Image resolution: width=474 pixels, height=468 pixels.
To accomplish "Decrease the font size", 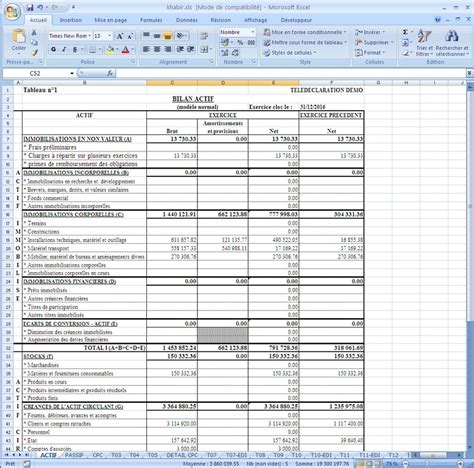I will pos(130,36).
